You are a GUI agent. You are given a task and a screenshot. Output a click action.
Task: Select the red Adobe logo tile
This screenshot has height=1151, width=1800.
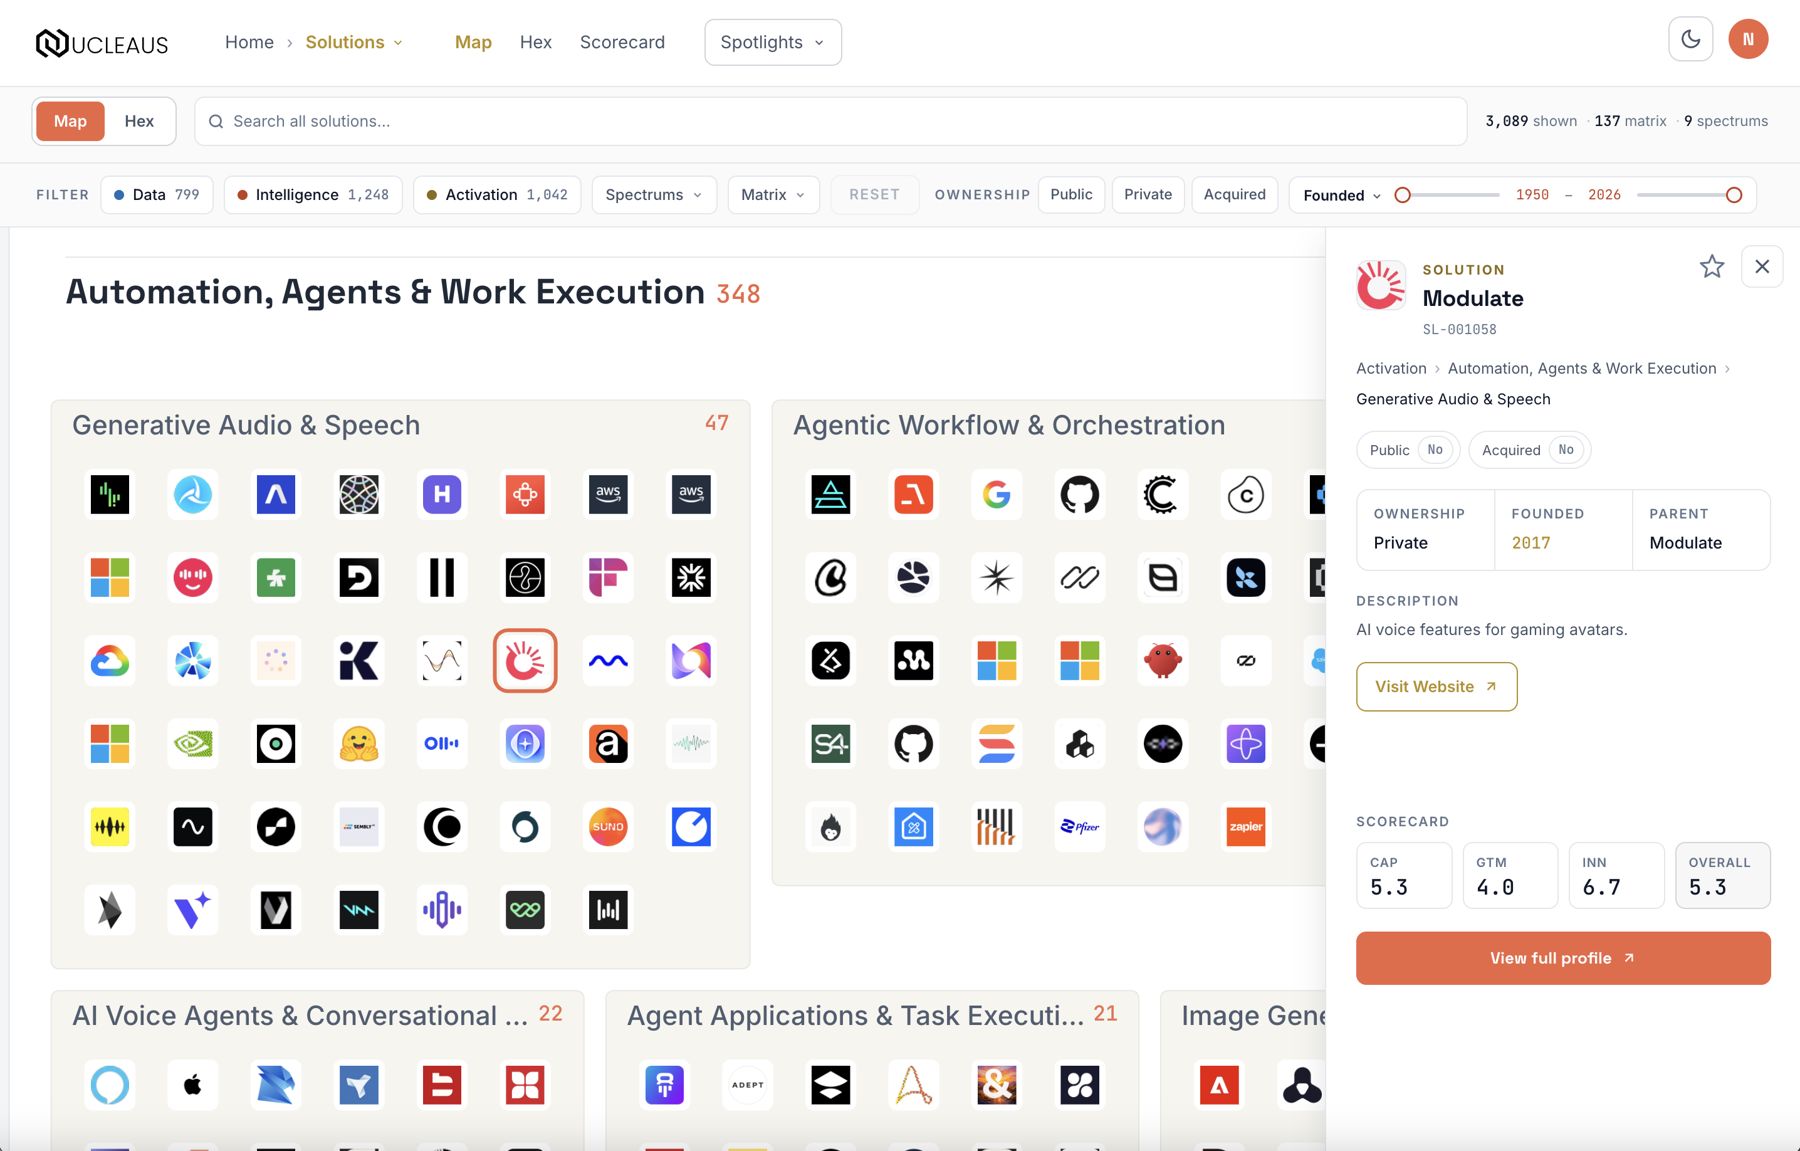point(1219,1084)
